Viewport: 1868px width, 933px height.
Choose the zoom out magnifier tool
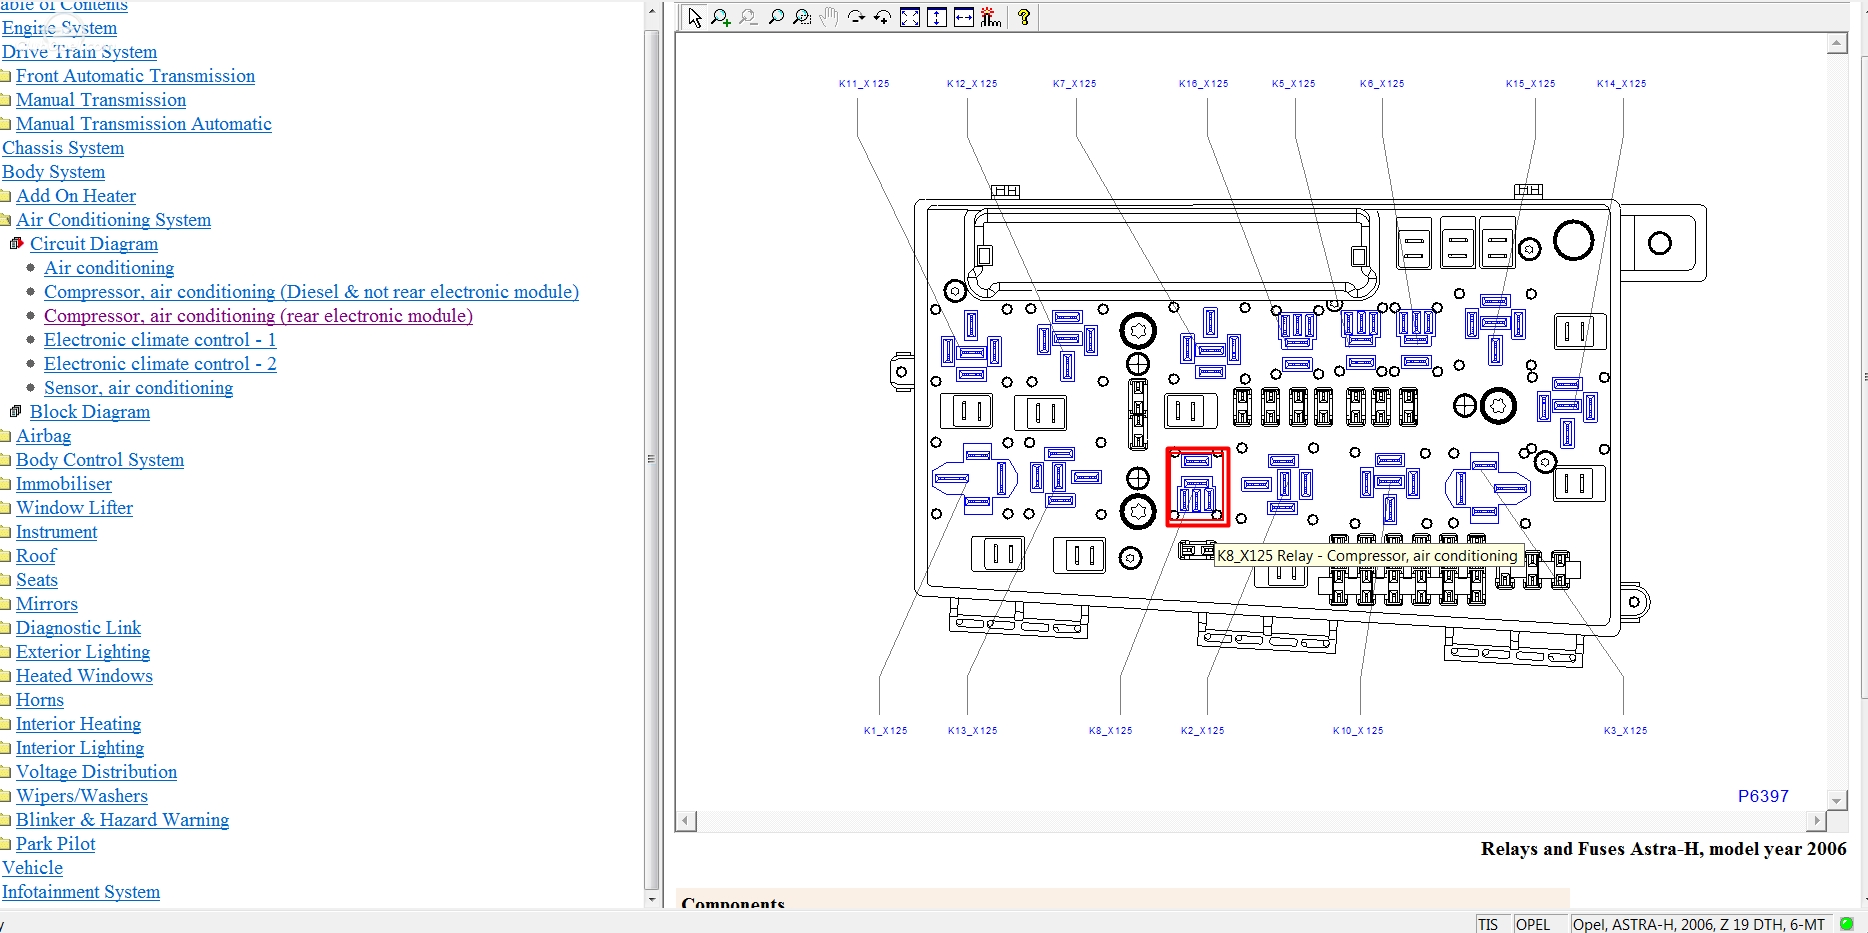pyautogui.click(x=748, y=18)
